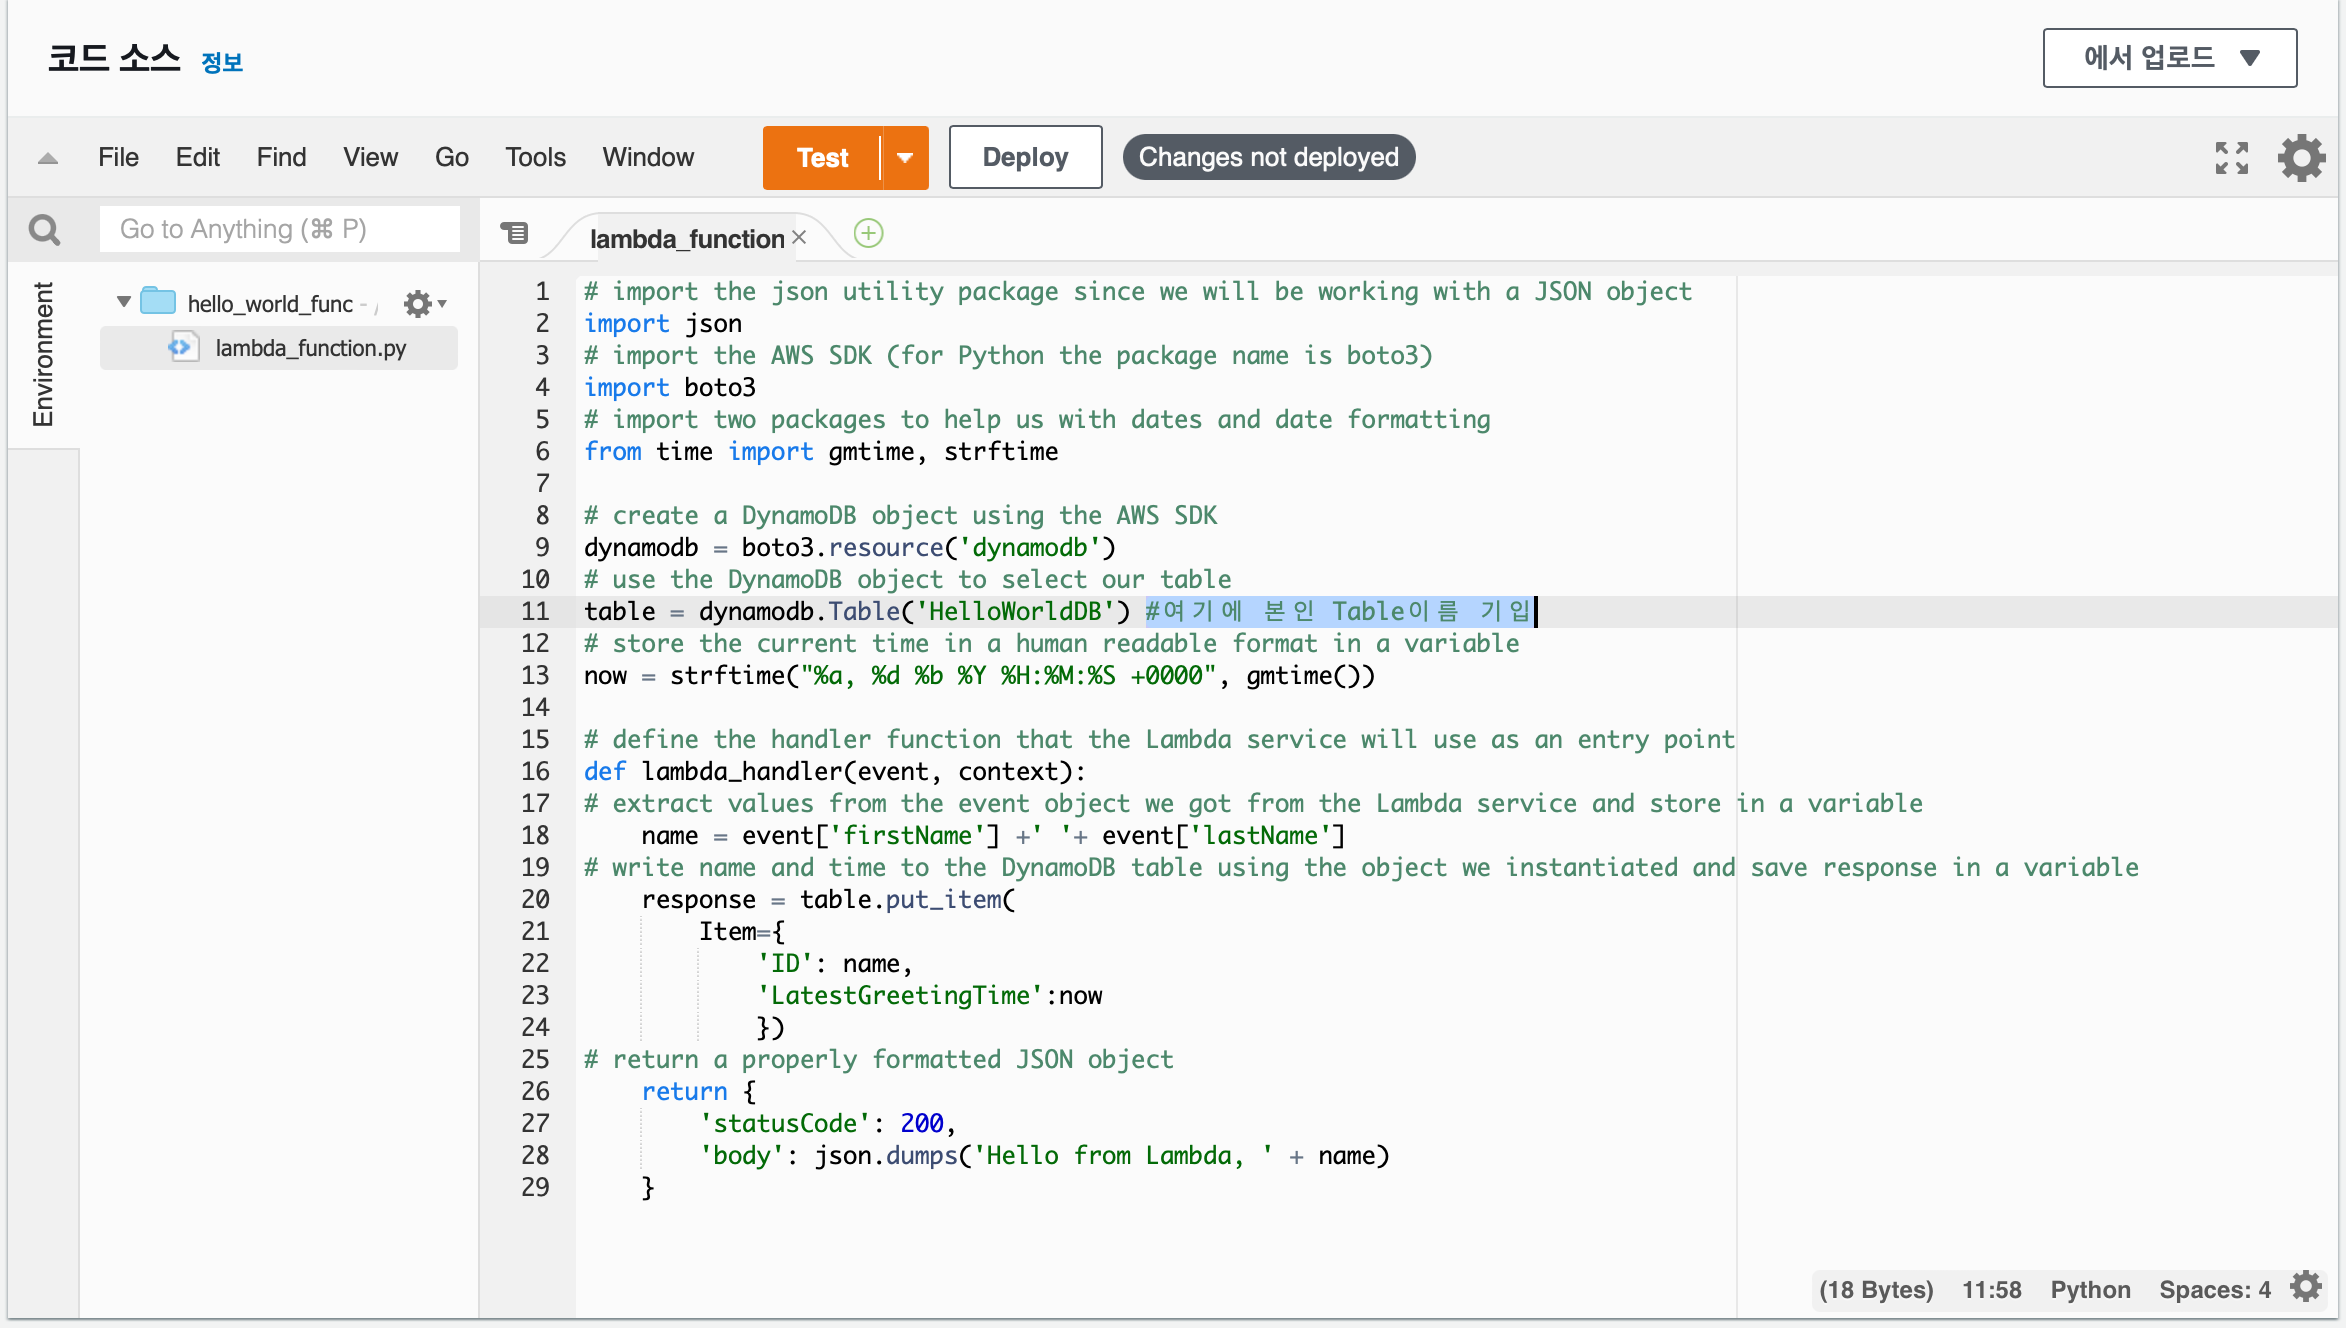This screenshot has width=2346, height=1328.
Task: Click line number 29 in the gutter
Action: (x=535, y=1187)
